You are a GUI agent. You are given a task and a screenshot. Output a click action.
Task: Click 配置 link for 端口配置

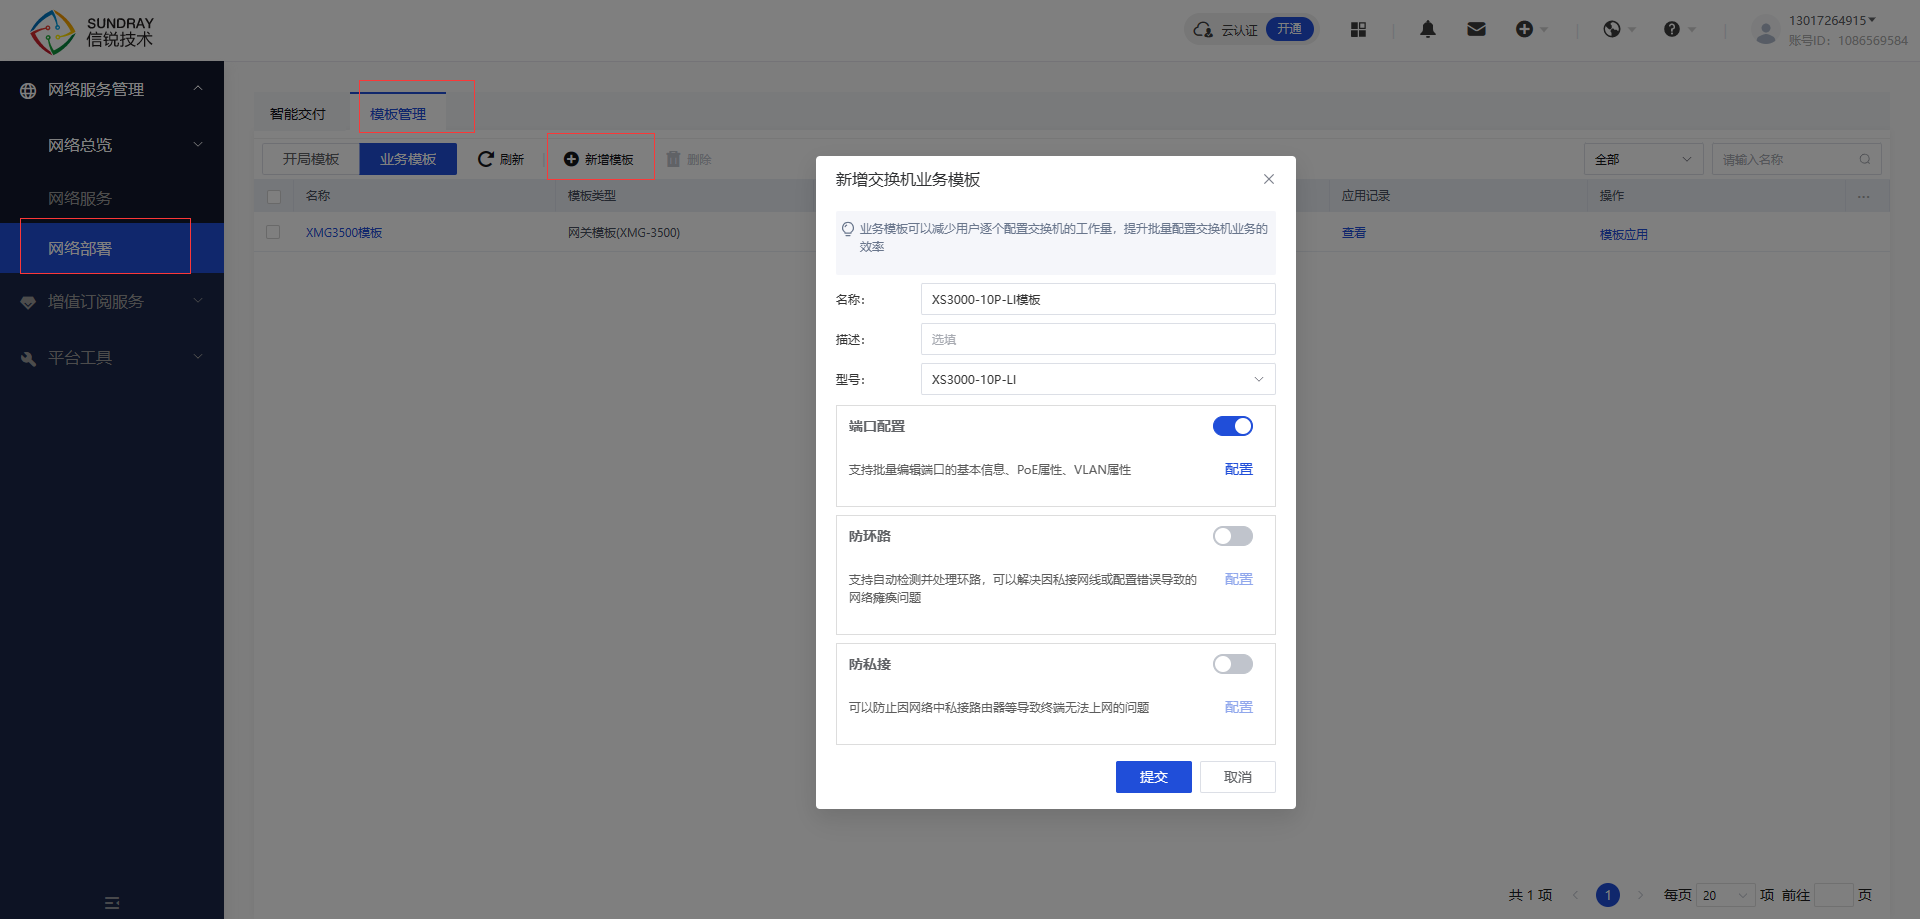pyautogui.click(x=1238, y=469)
